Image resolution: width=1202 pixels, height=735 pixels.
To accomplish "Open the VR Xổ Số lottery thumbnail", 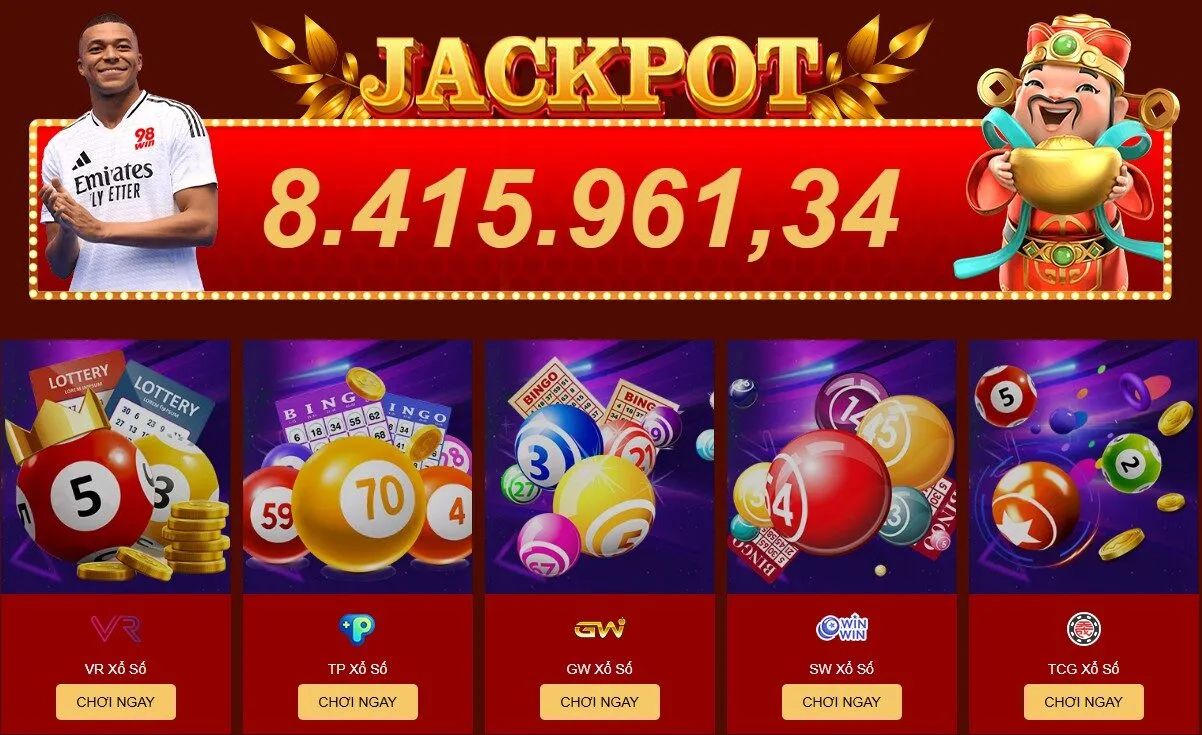I will [116, 467].
